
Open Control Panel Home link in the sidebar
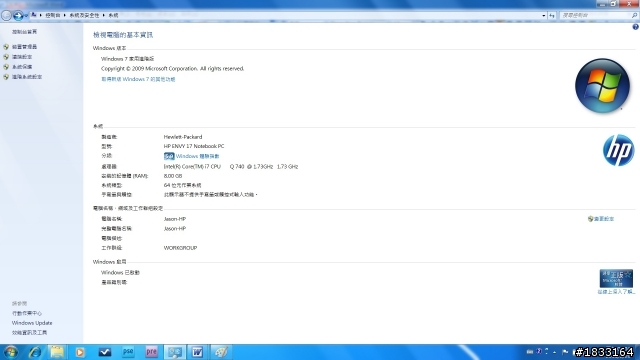(24, 32)
